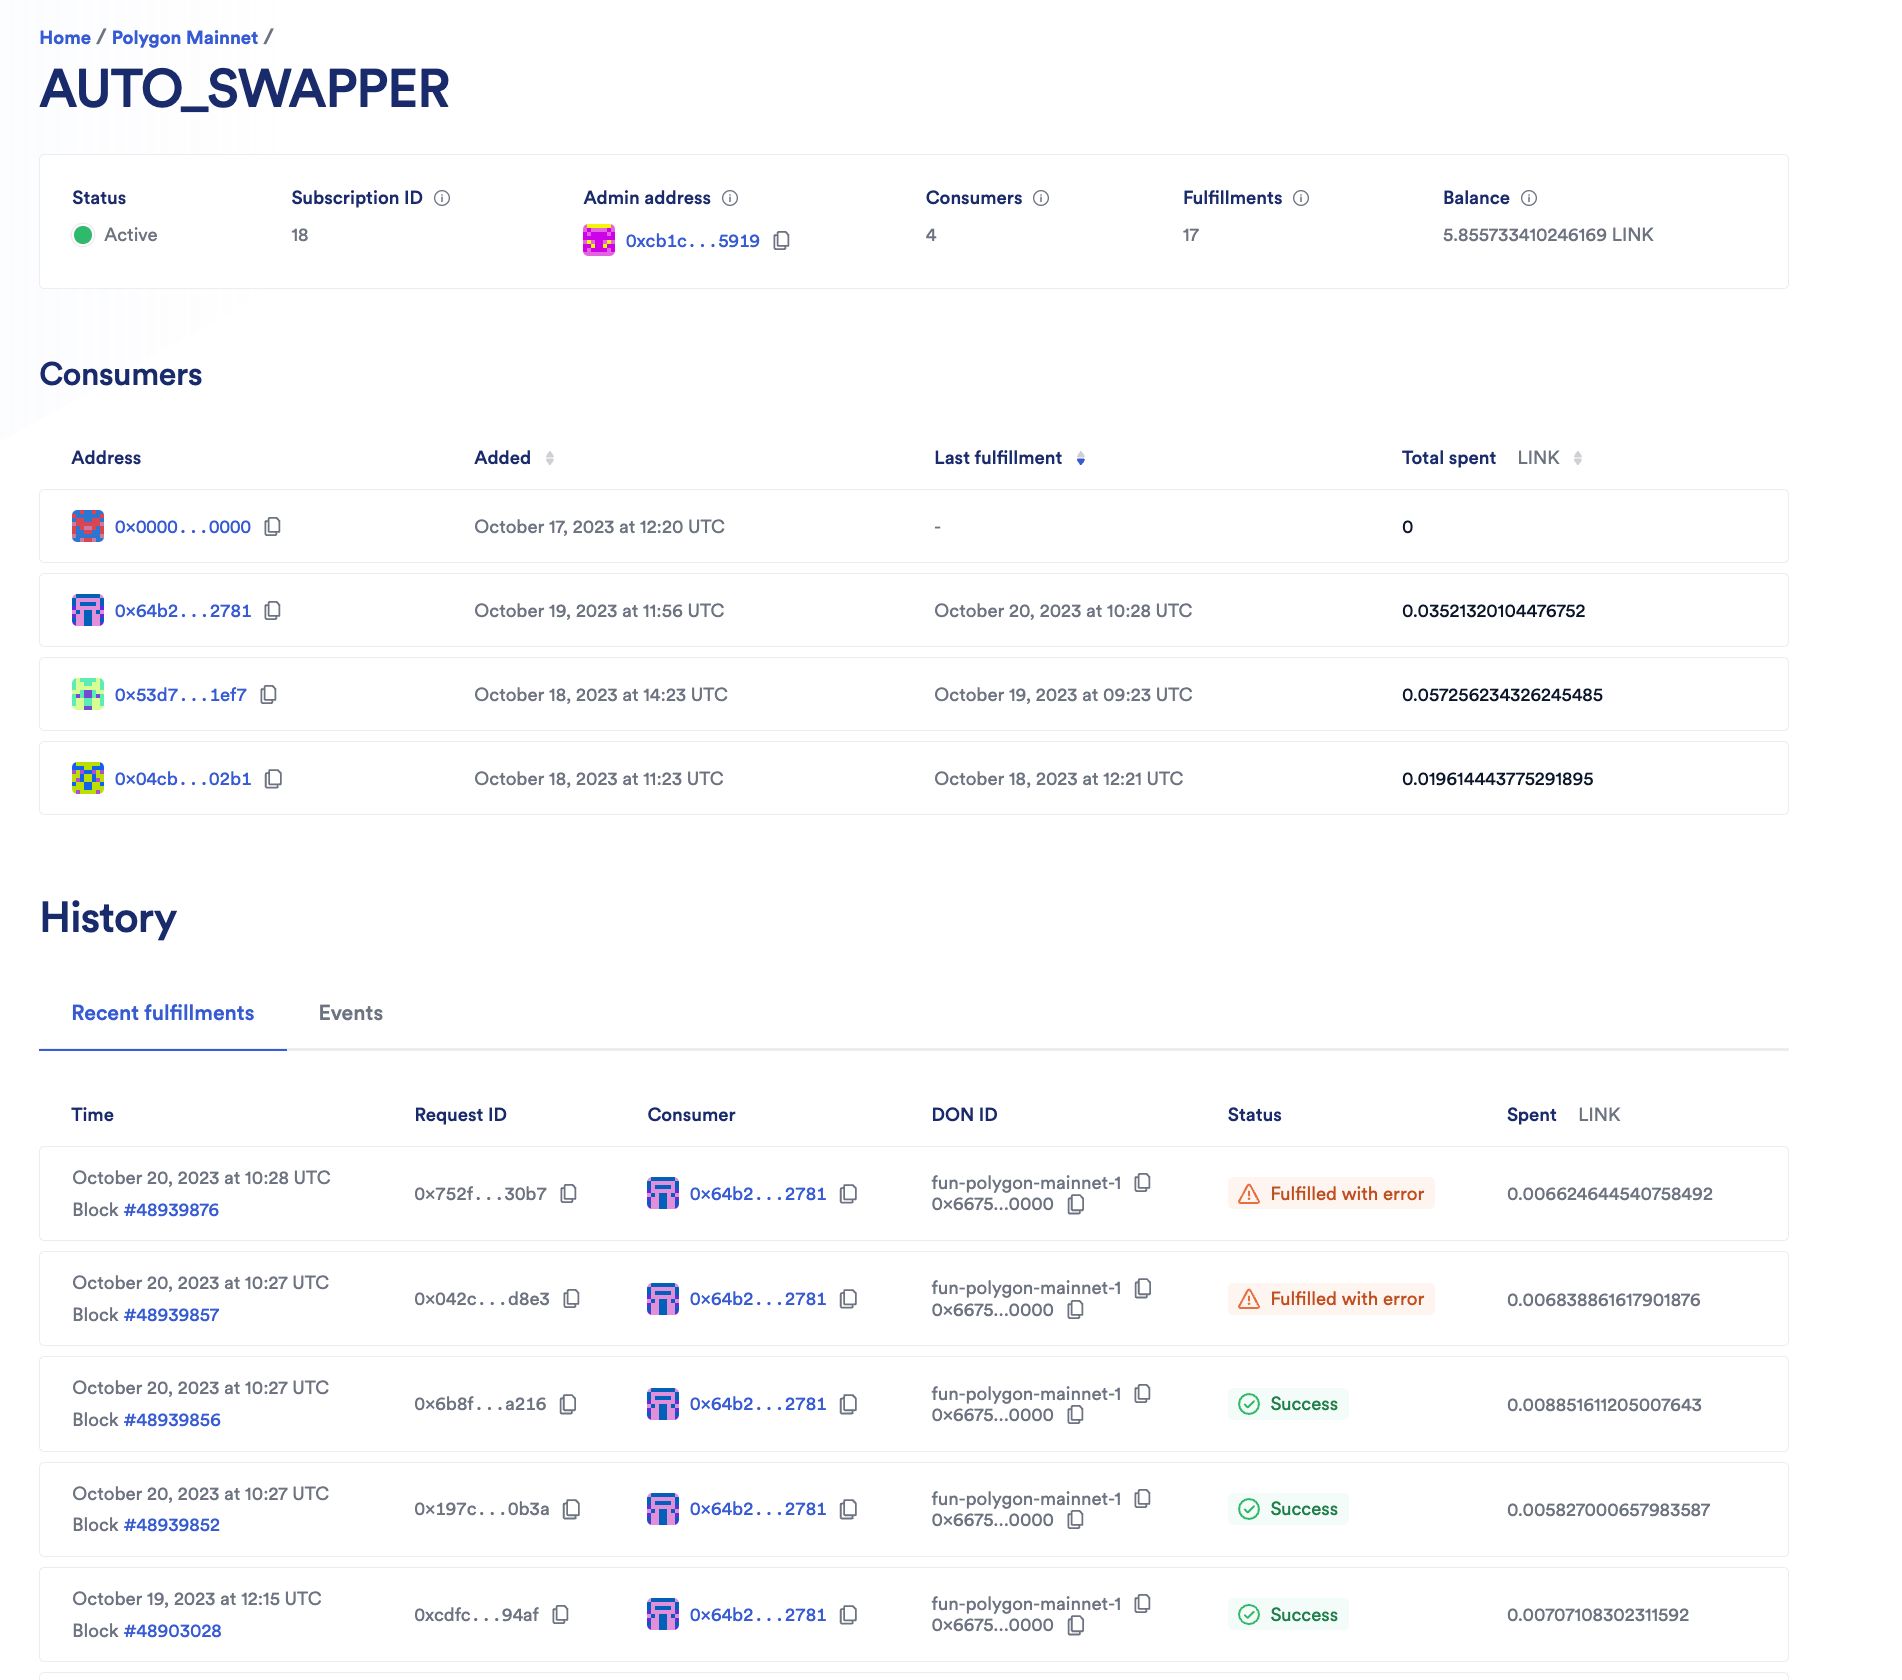Click identicon of consumer 0x0000...0000
Viewport: 1902px width, 1680px height.
coord(88,526)
